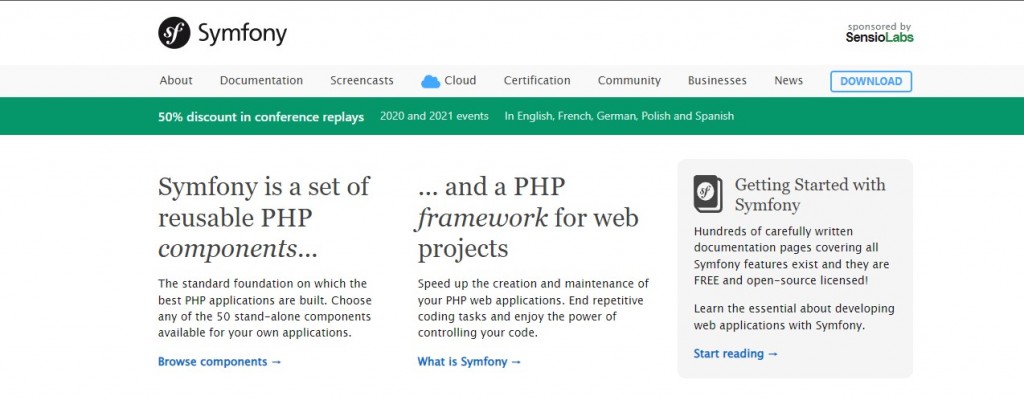Click 'Symfony is a set of reusable PHP components' heading
This screenshot has height=400, width=1024.
tap(264, 218)
